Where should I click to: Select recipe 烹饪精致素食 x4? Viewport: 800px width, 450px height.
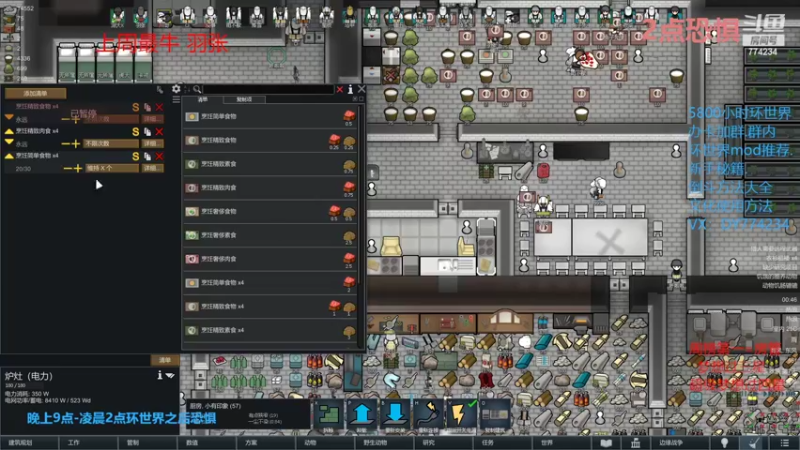pyautogui.click(x=270, y=331)
